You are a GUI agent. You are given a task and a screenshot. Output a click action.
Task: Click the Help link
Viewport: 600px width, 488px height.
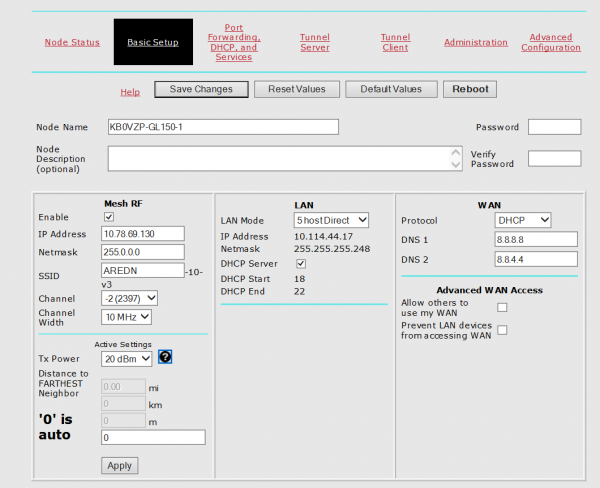130,92
